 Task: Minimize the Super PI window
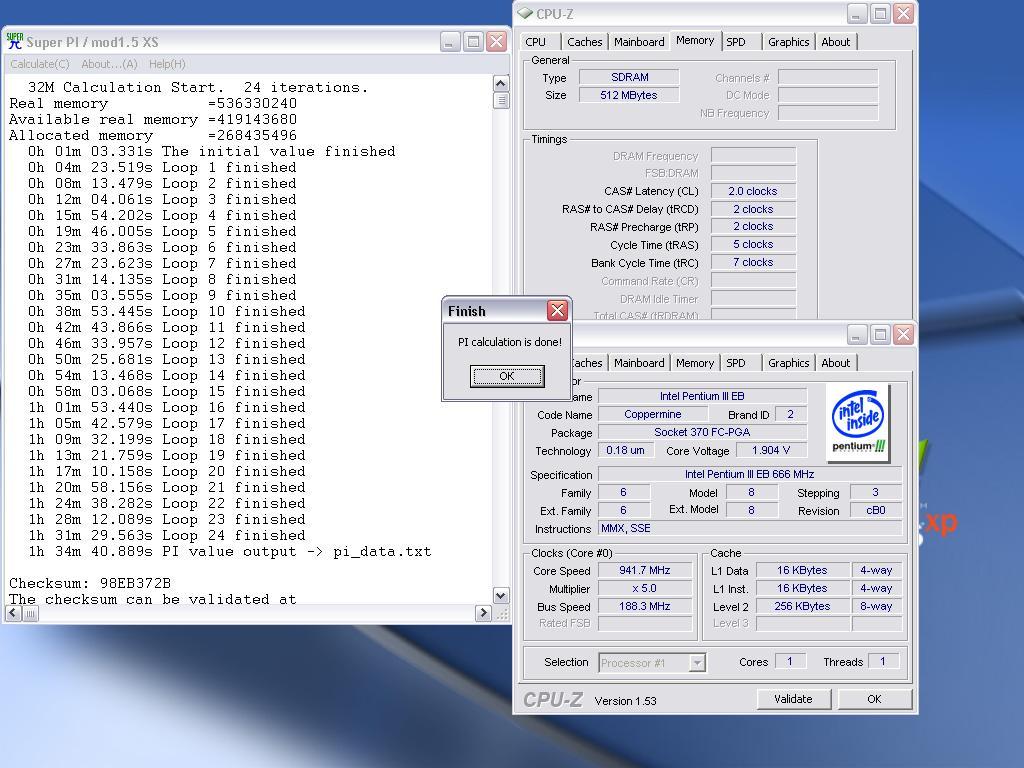(449, 42)
